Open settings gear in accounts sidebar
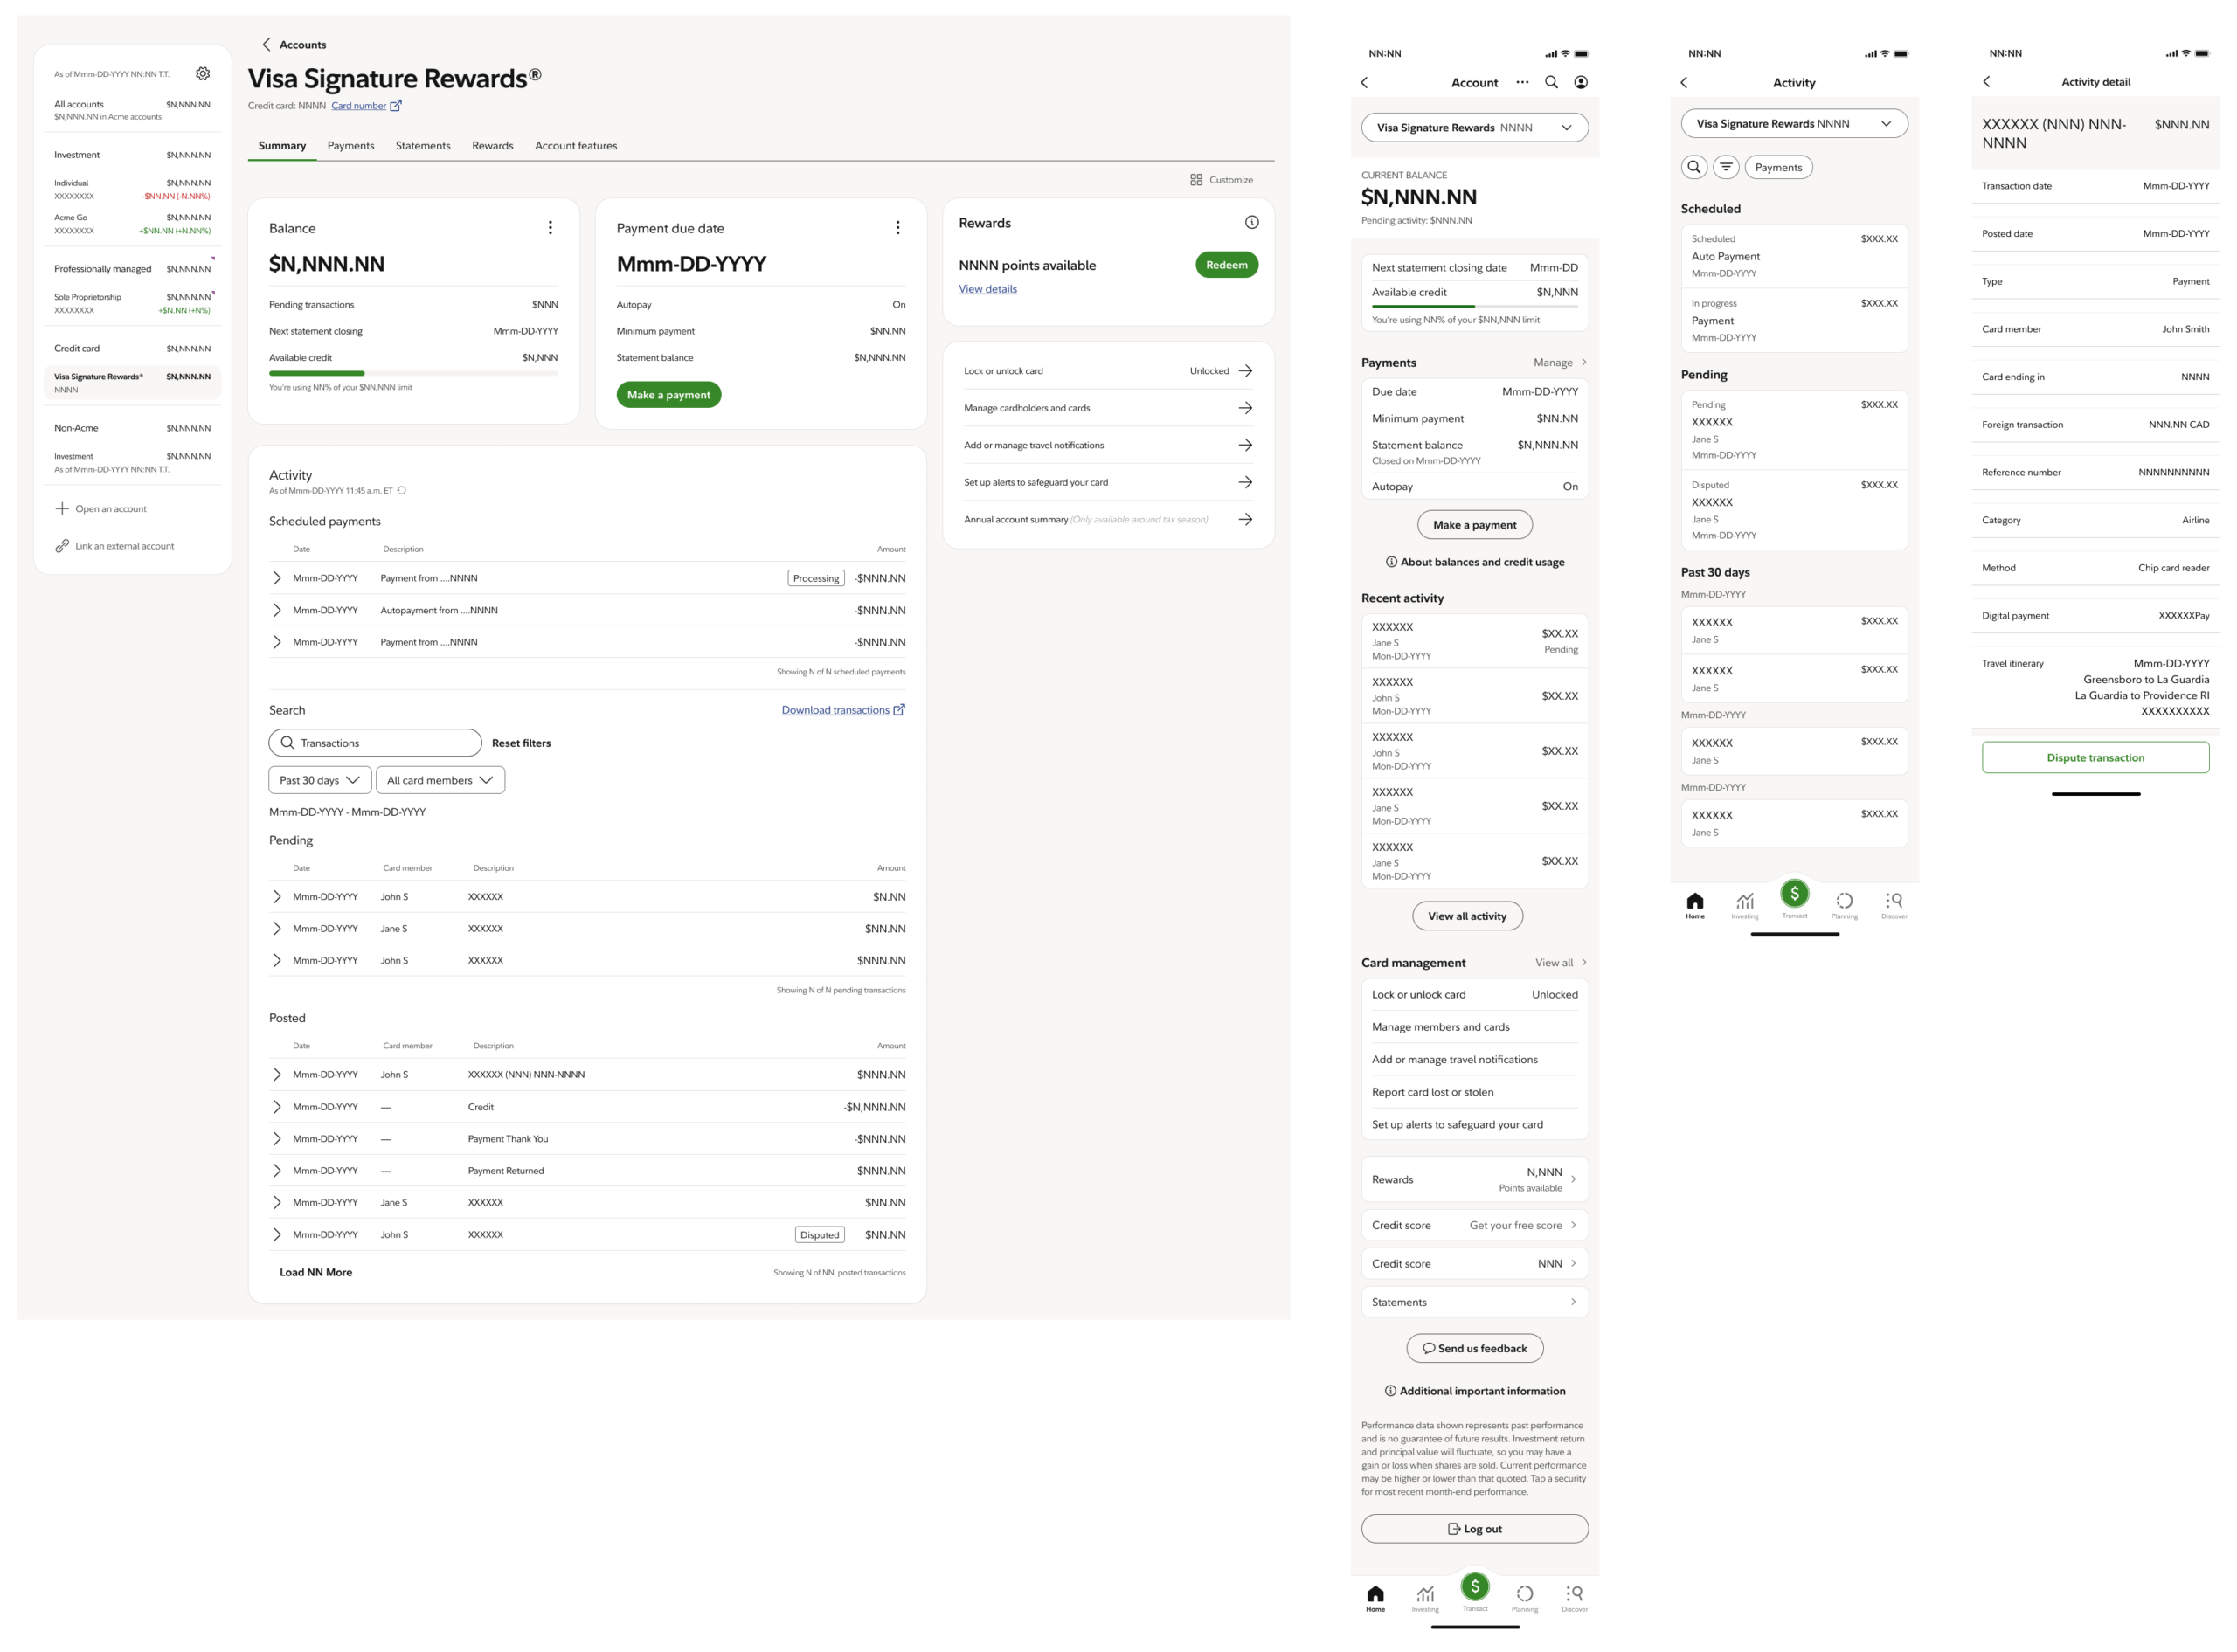The image size is (2237, 1652). (x=203, y=74)
